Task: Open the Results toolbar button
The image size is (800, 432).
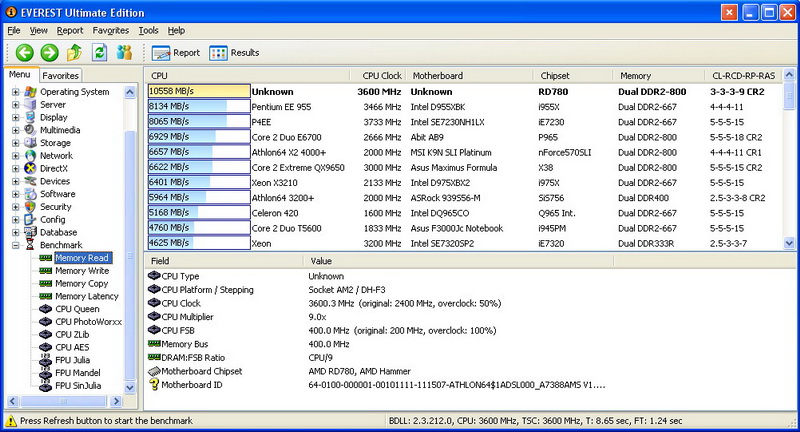Action: pyautogui.click(x=234, y=53)
